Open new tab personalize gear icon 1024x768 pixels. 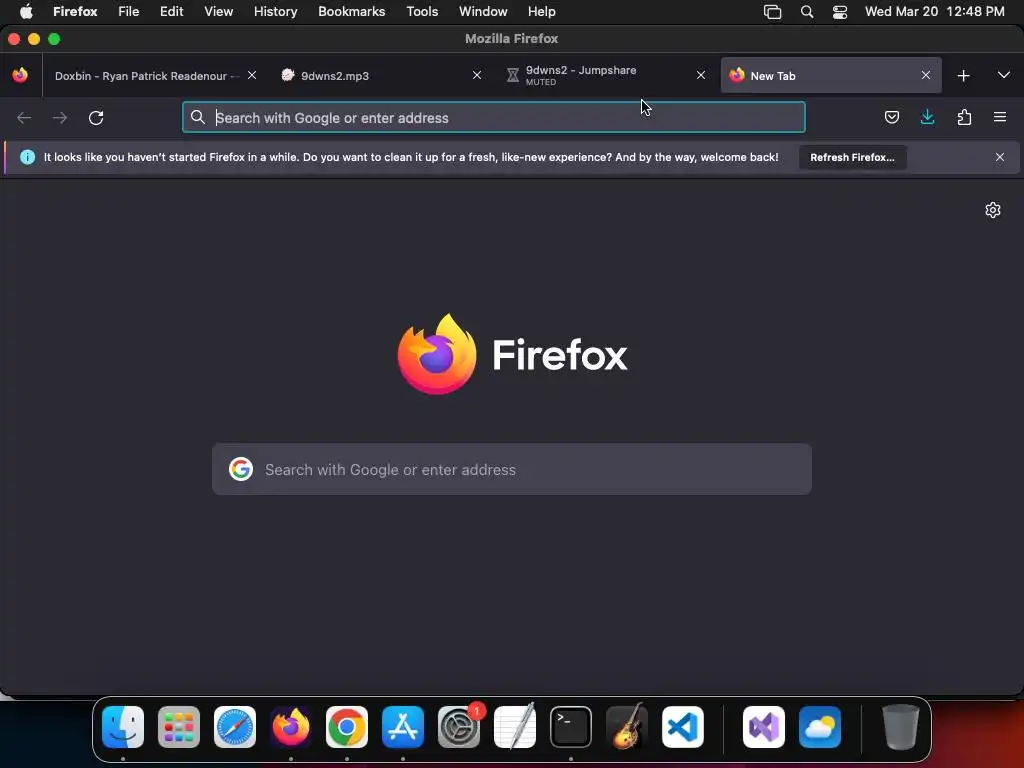(x=993, y=210)
